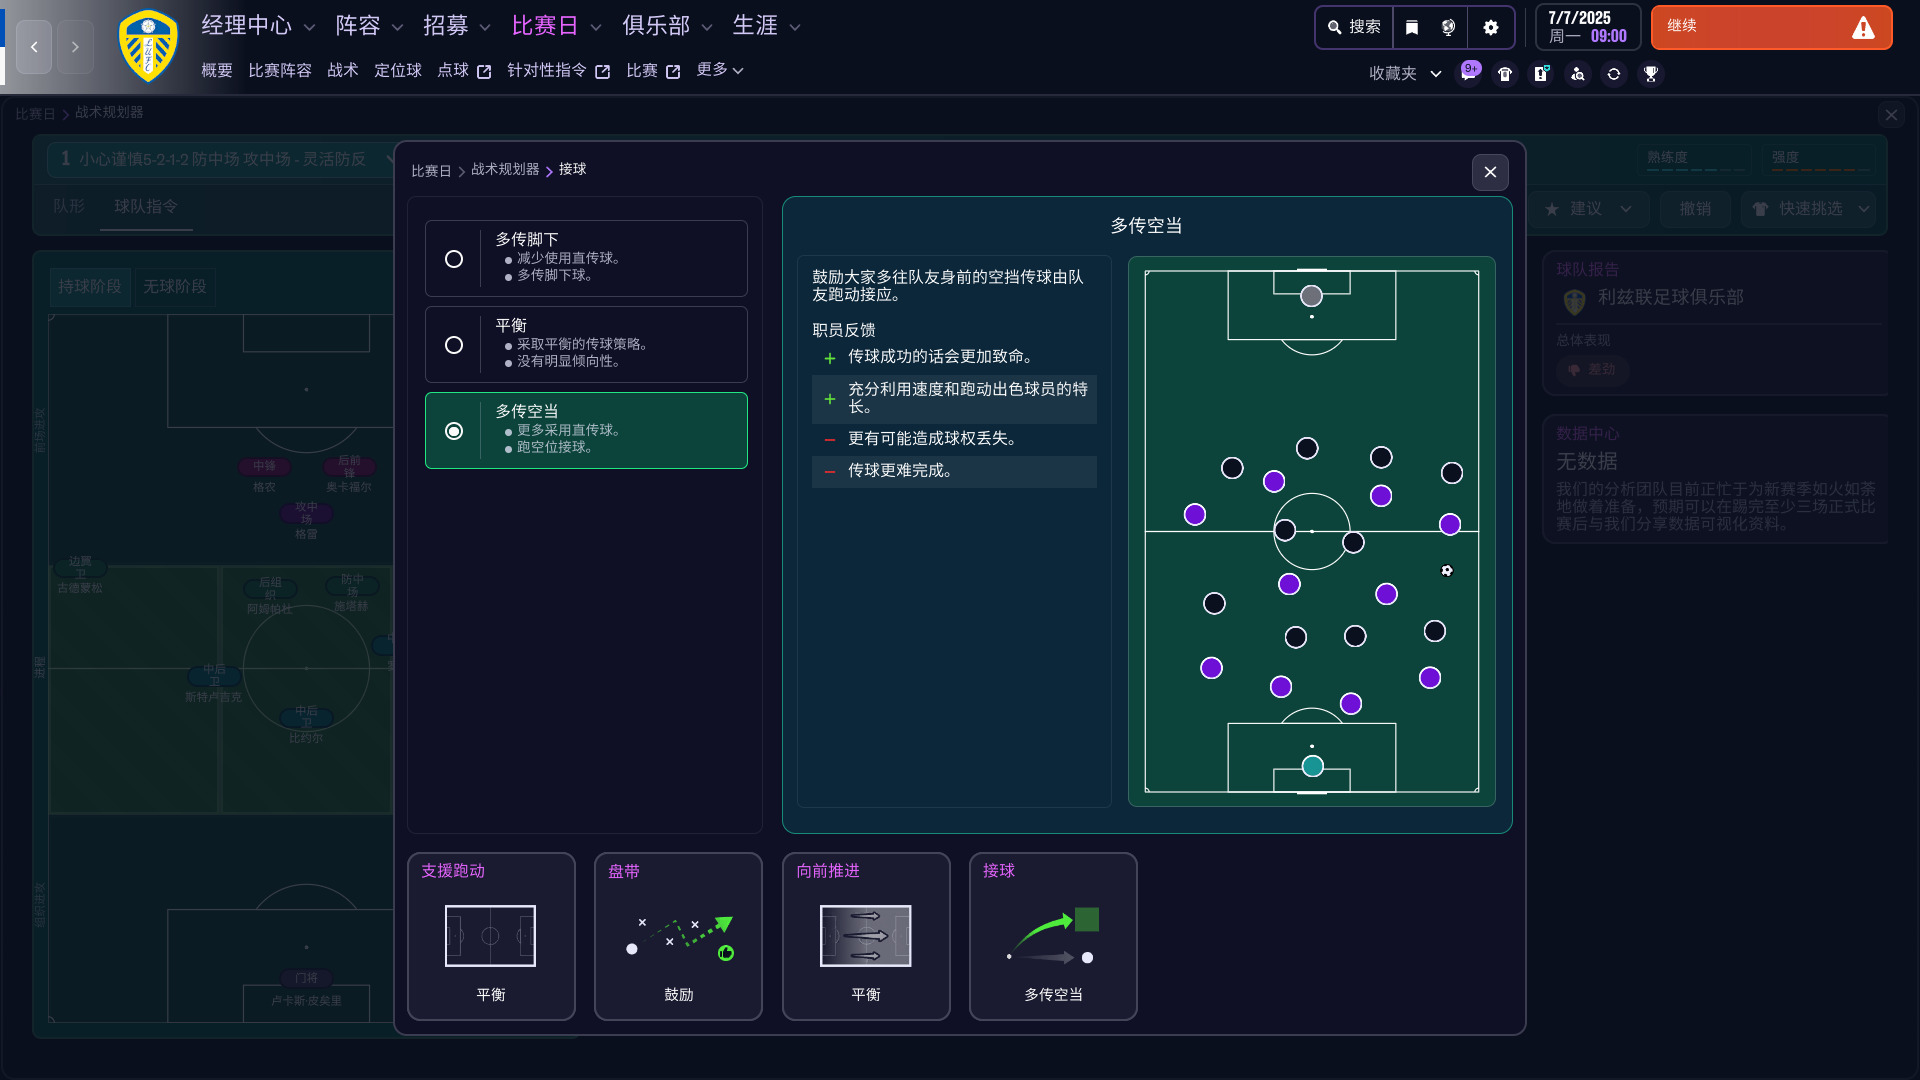The image size is (1920, 1080).
Task: Open the 盘带 dribbling instruction card
Action: coord(678,936)
